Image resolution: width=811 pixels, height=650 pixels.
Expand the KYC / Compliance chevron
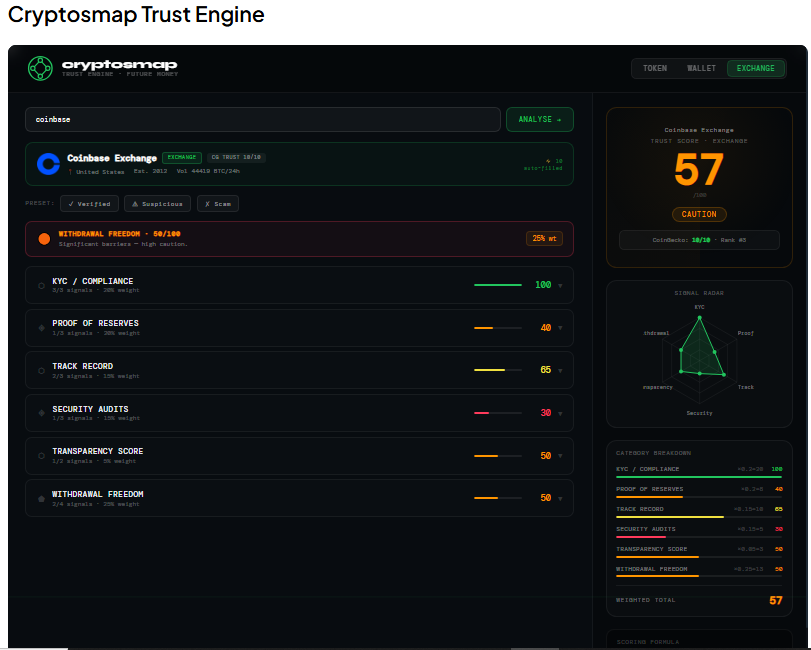coord(560,285)
